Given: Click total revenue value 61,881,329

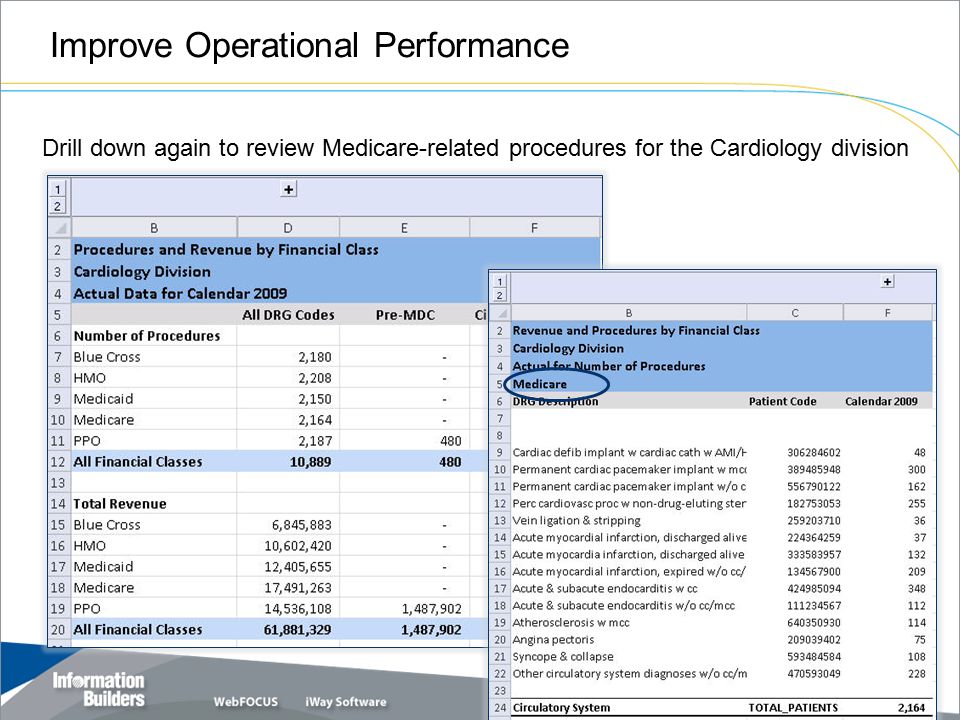Looking at the screenshot, I should (x=298, y=629).
